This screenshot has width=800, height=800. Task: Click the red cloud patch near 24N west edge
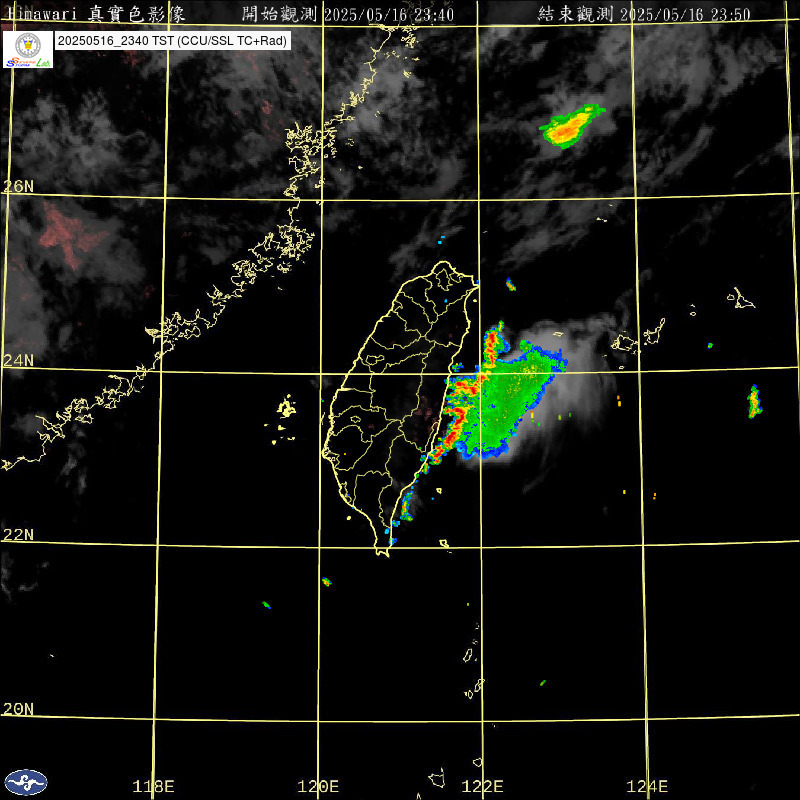click(70, 235)
